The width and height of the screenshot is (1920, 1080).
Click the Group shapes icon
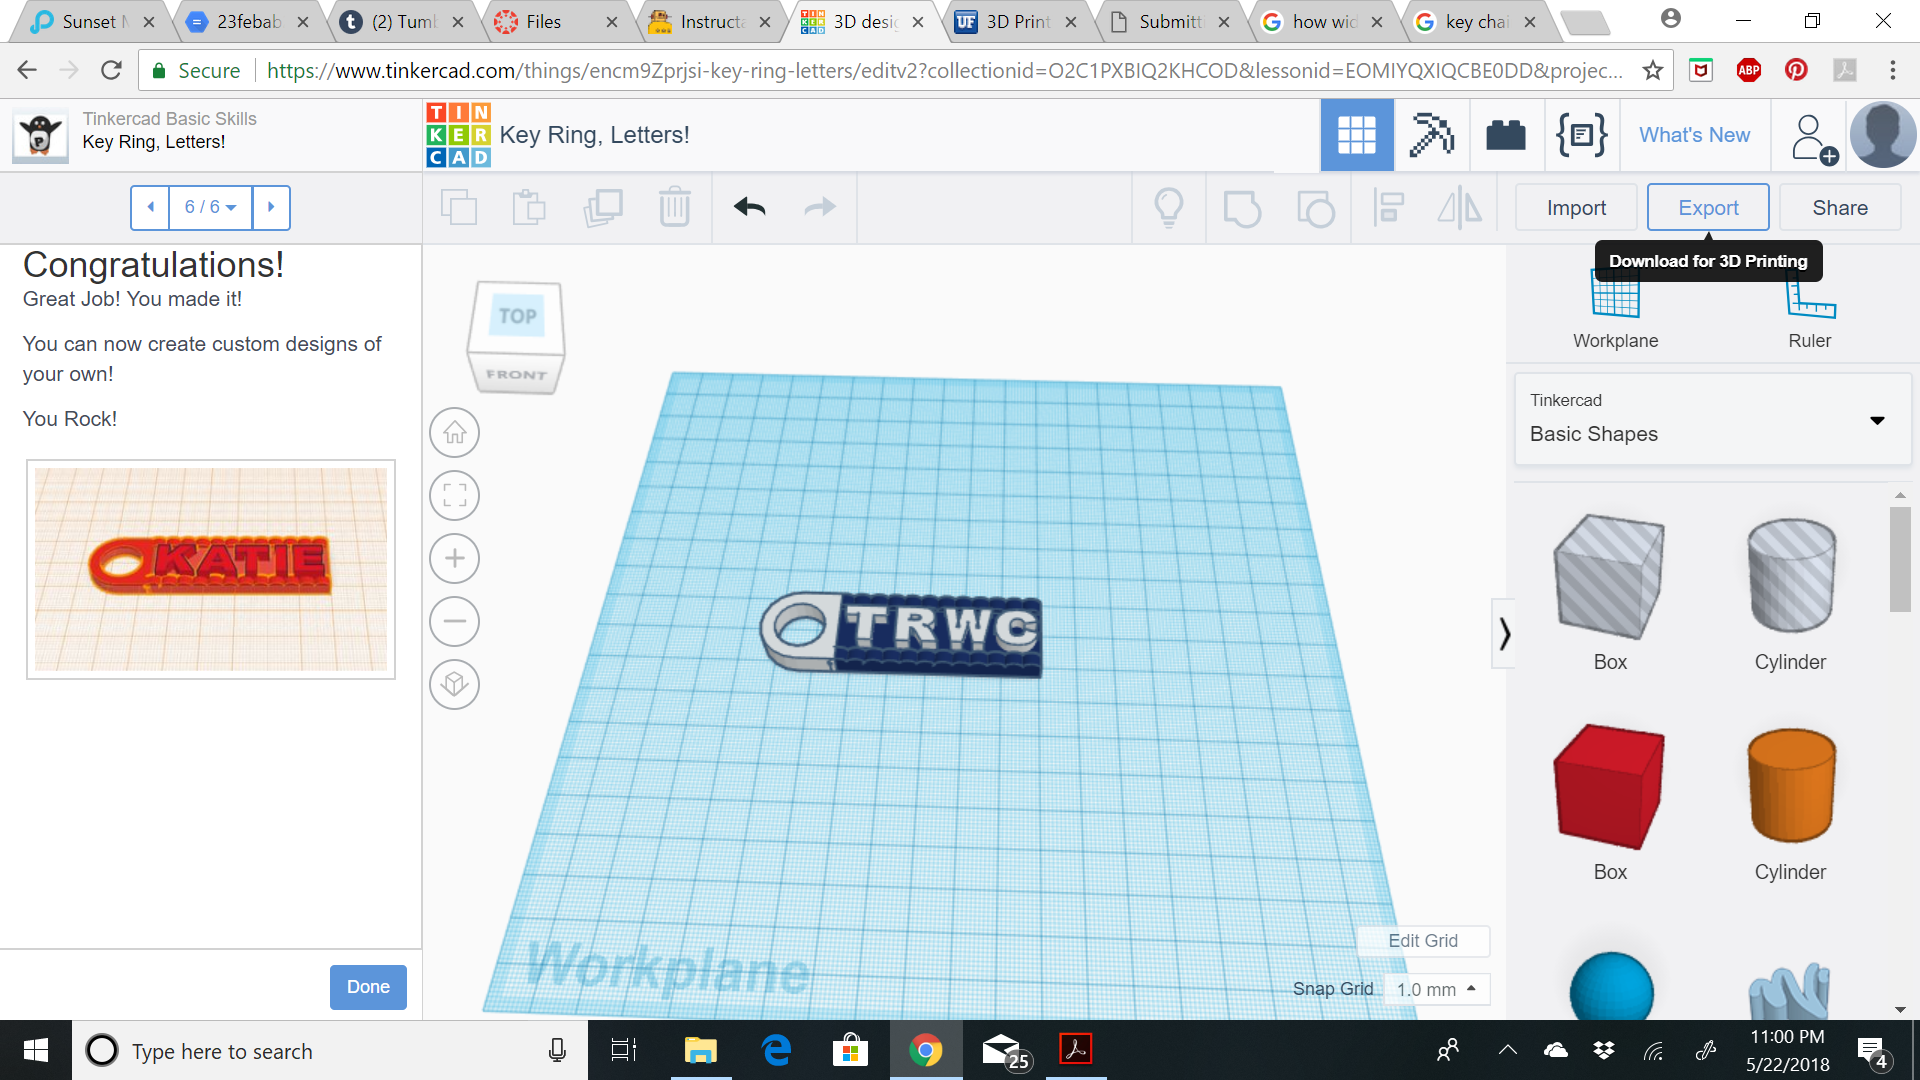click(x=1242, y=208)
